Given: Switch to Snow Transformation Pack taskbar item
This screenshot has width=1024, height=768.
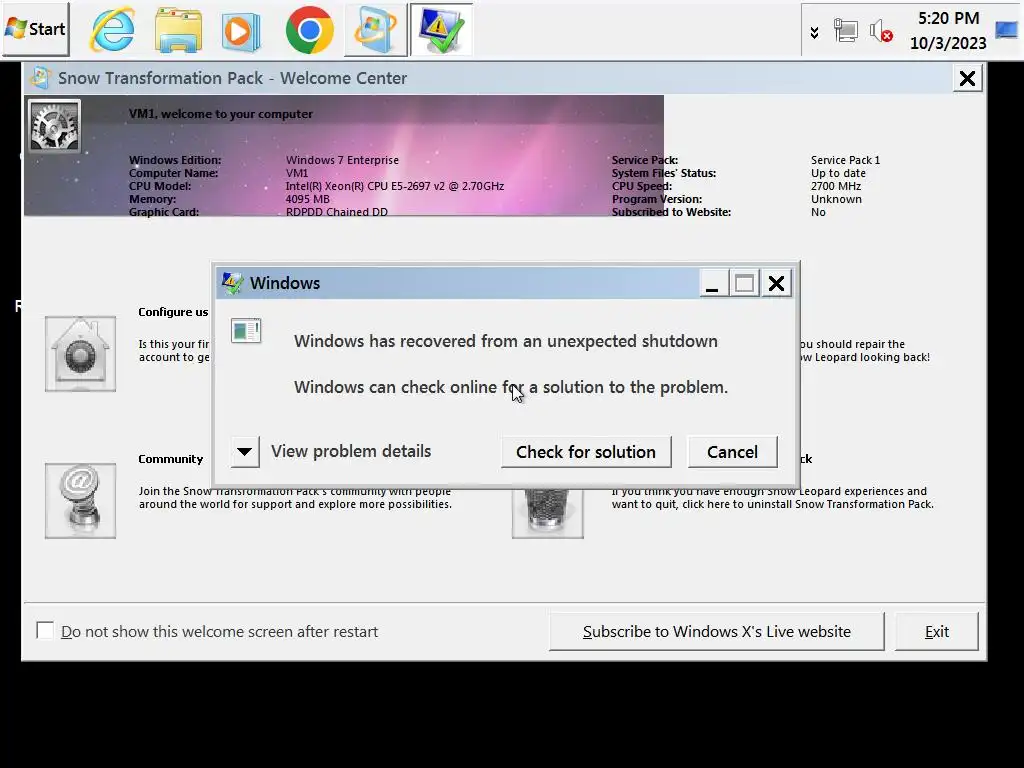Looking at the screenshot, I should click(375, 30).
